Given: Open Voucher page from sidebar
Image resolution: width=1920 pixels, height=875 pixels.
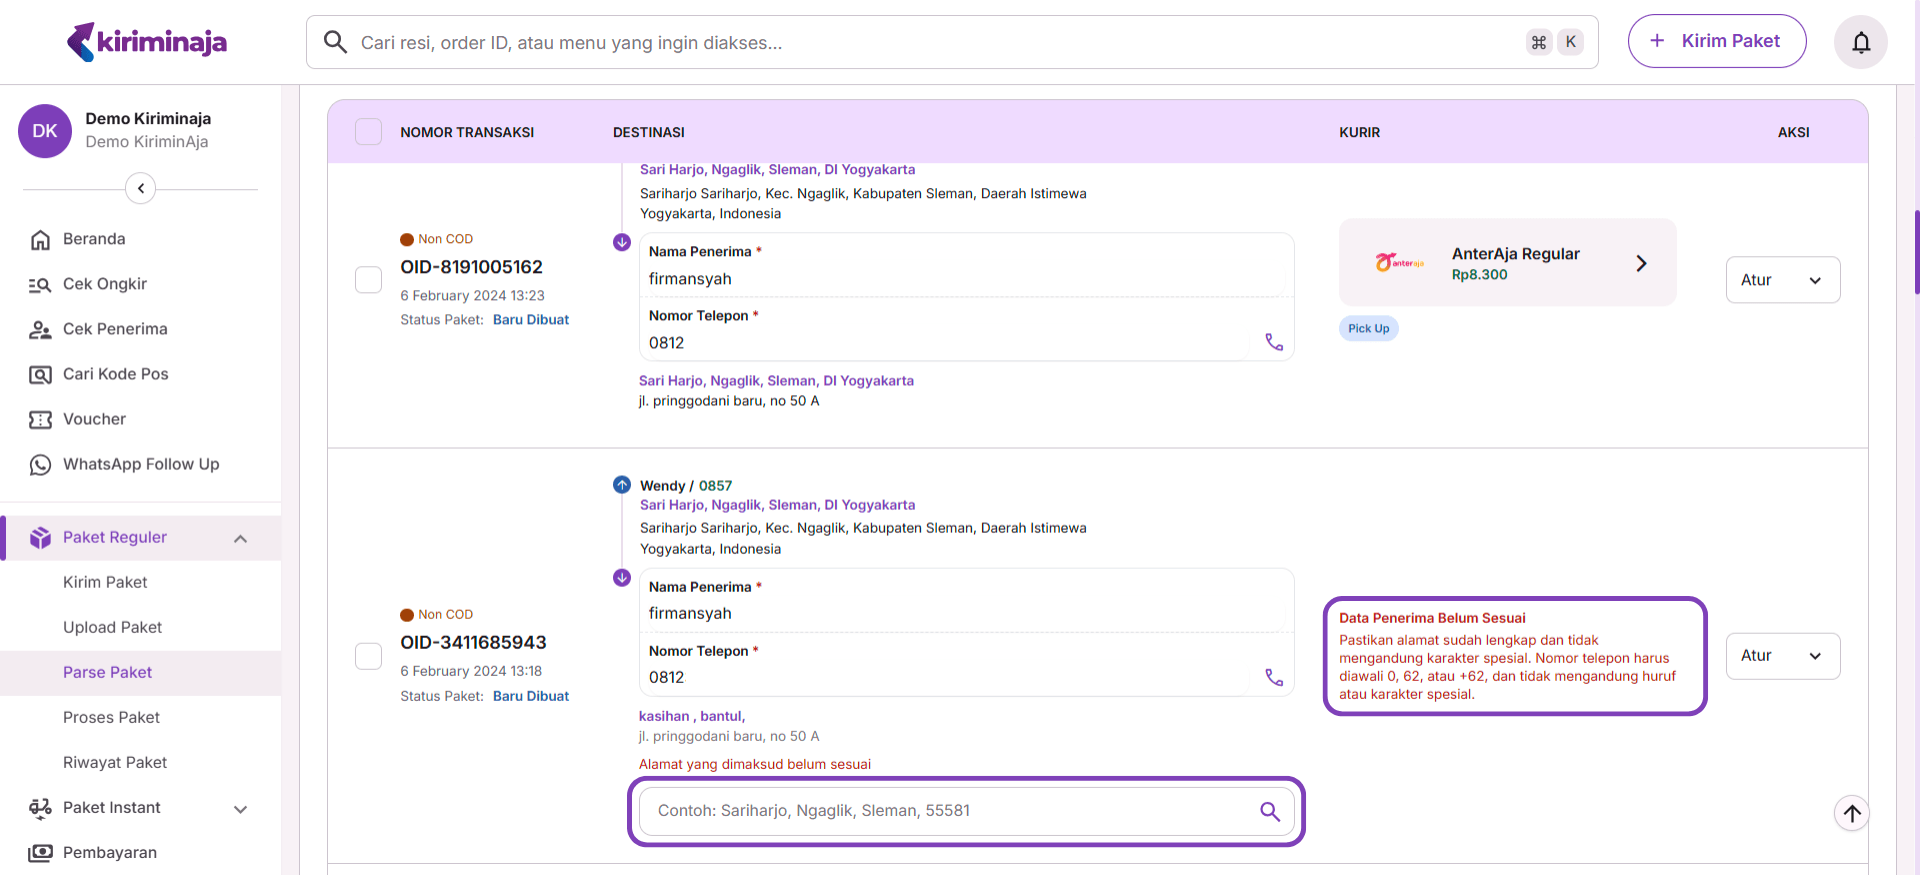Looking at the screenshot, I should [x=94, y=419].
